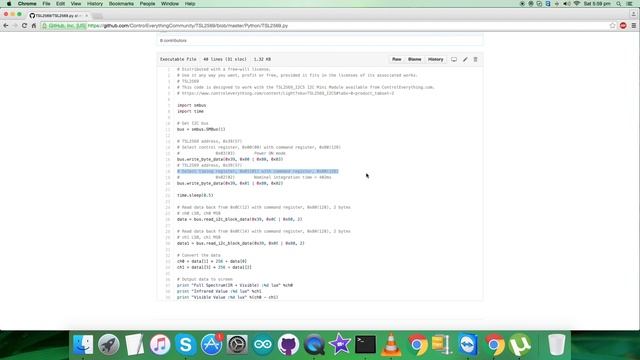Click the pencil edit file icon
The width and height of the screenshot is (640, 360).
[x=465, y=60]
